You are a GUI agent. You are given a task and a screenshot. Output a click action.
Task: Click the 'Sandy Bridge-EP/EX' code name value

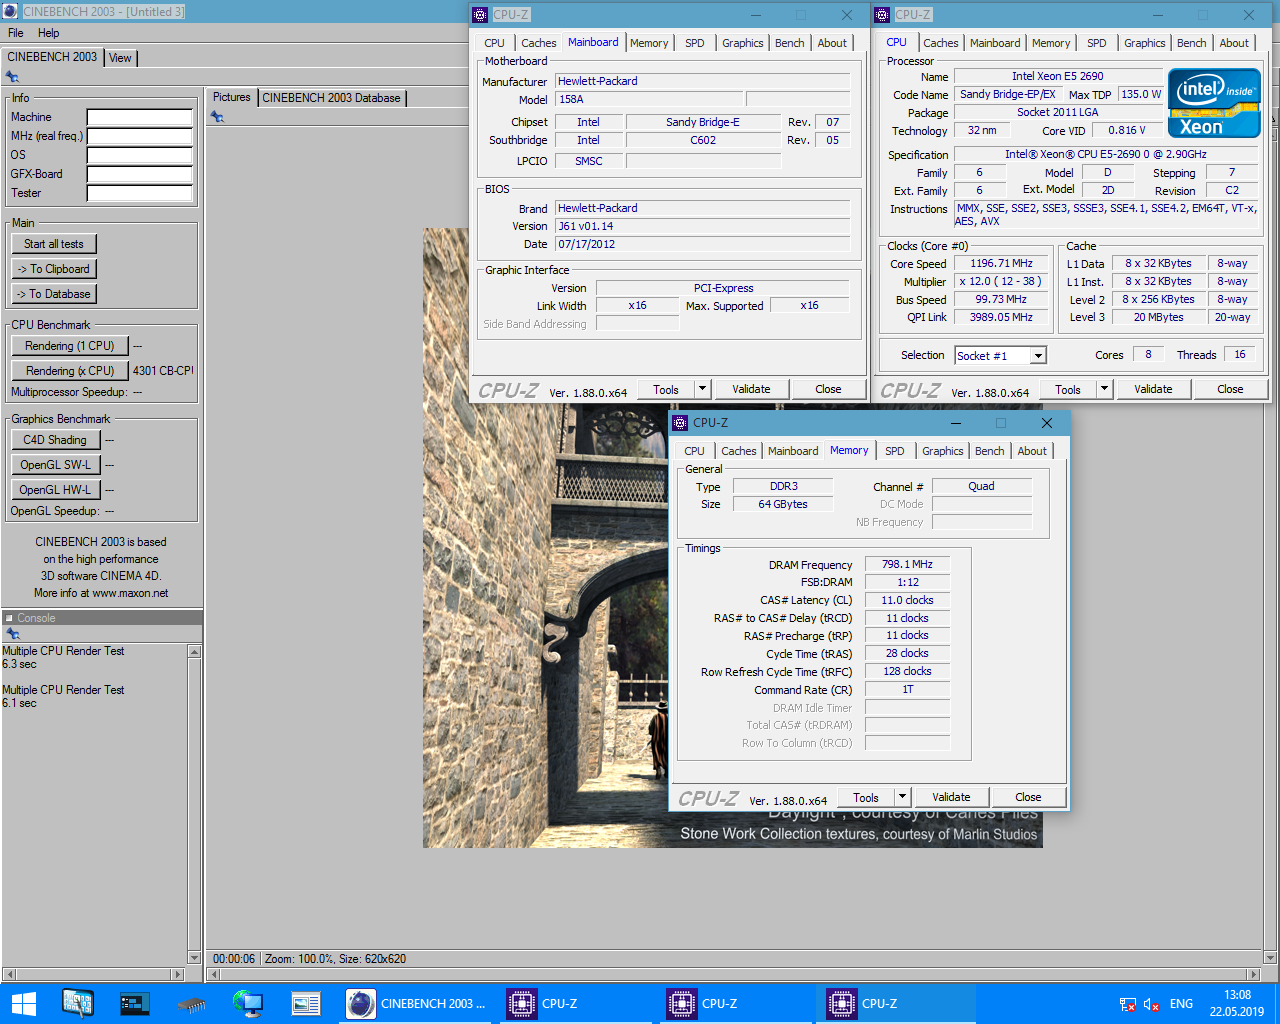tap(1007, 95)
